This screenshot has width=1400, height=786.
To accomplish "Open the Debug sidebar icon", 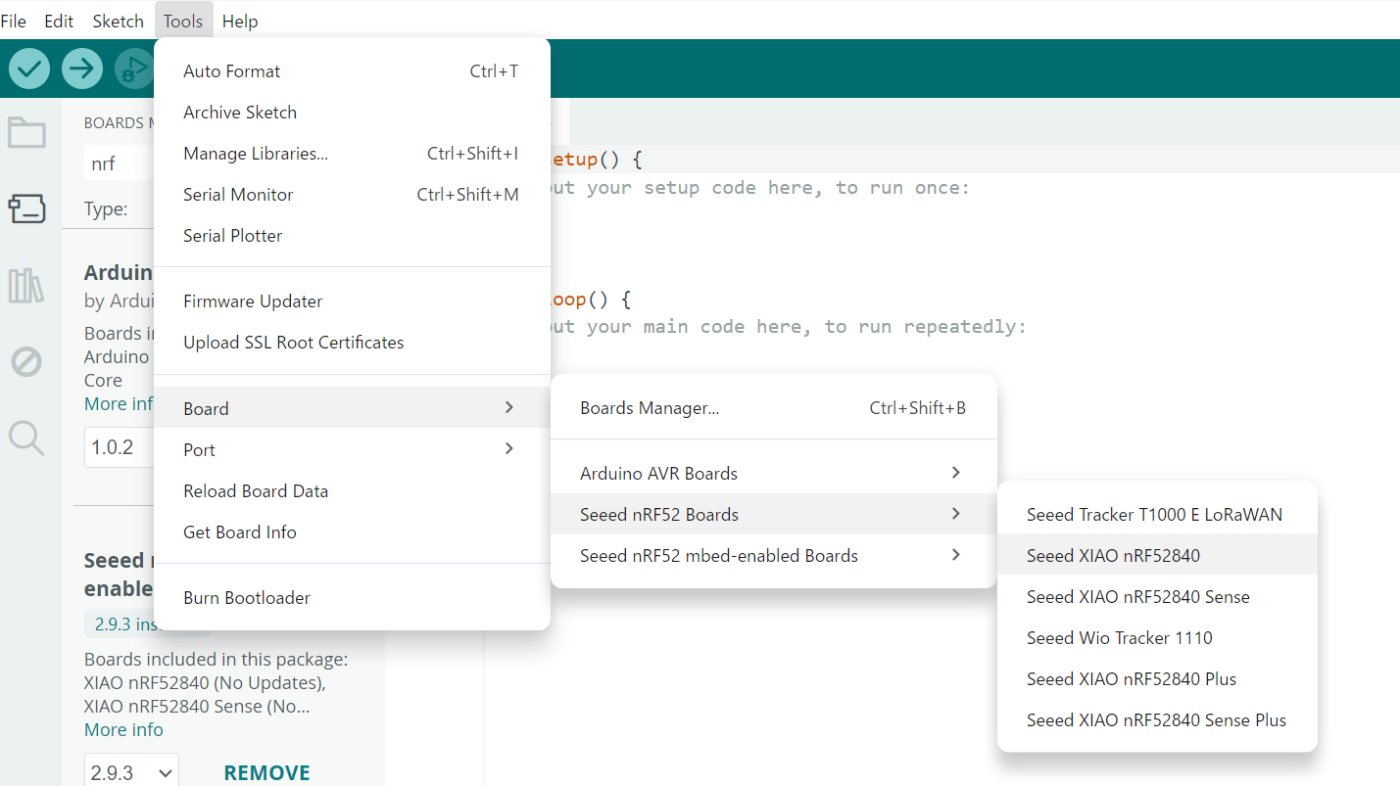I will click(x=27, y=361).
